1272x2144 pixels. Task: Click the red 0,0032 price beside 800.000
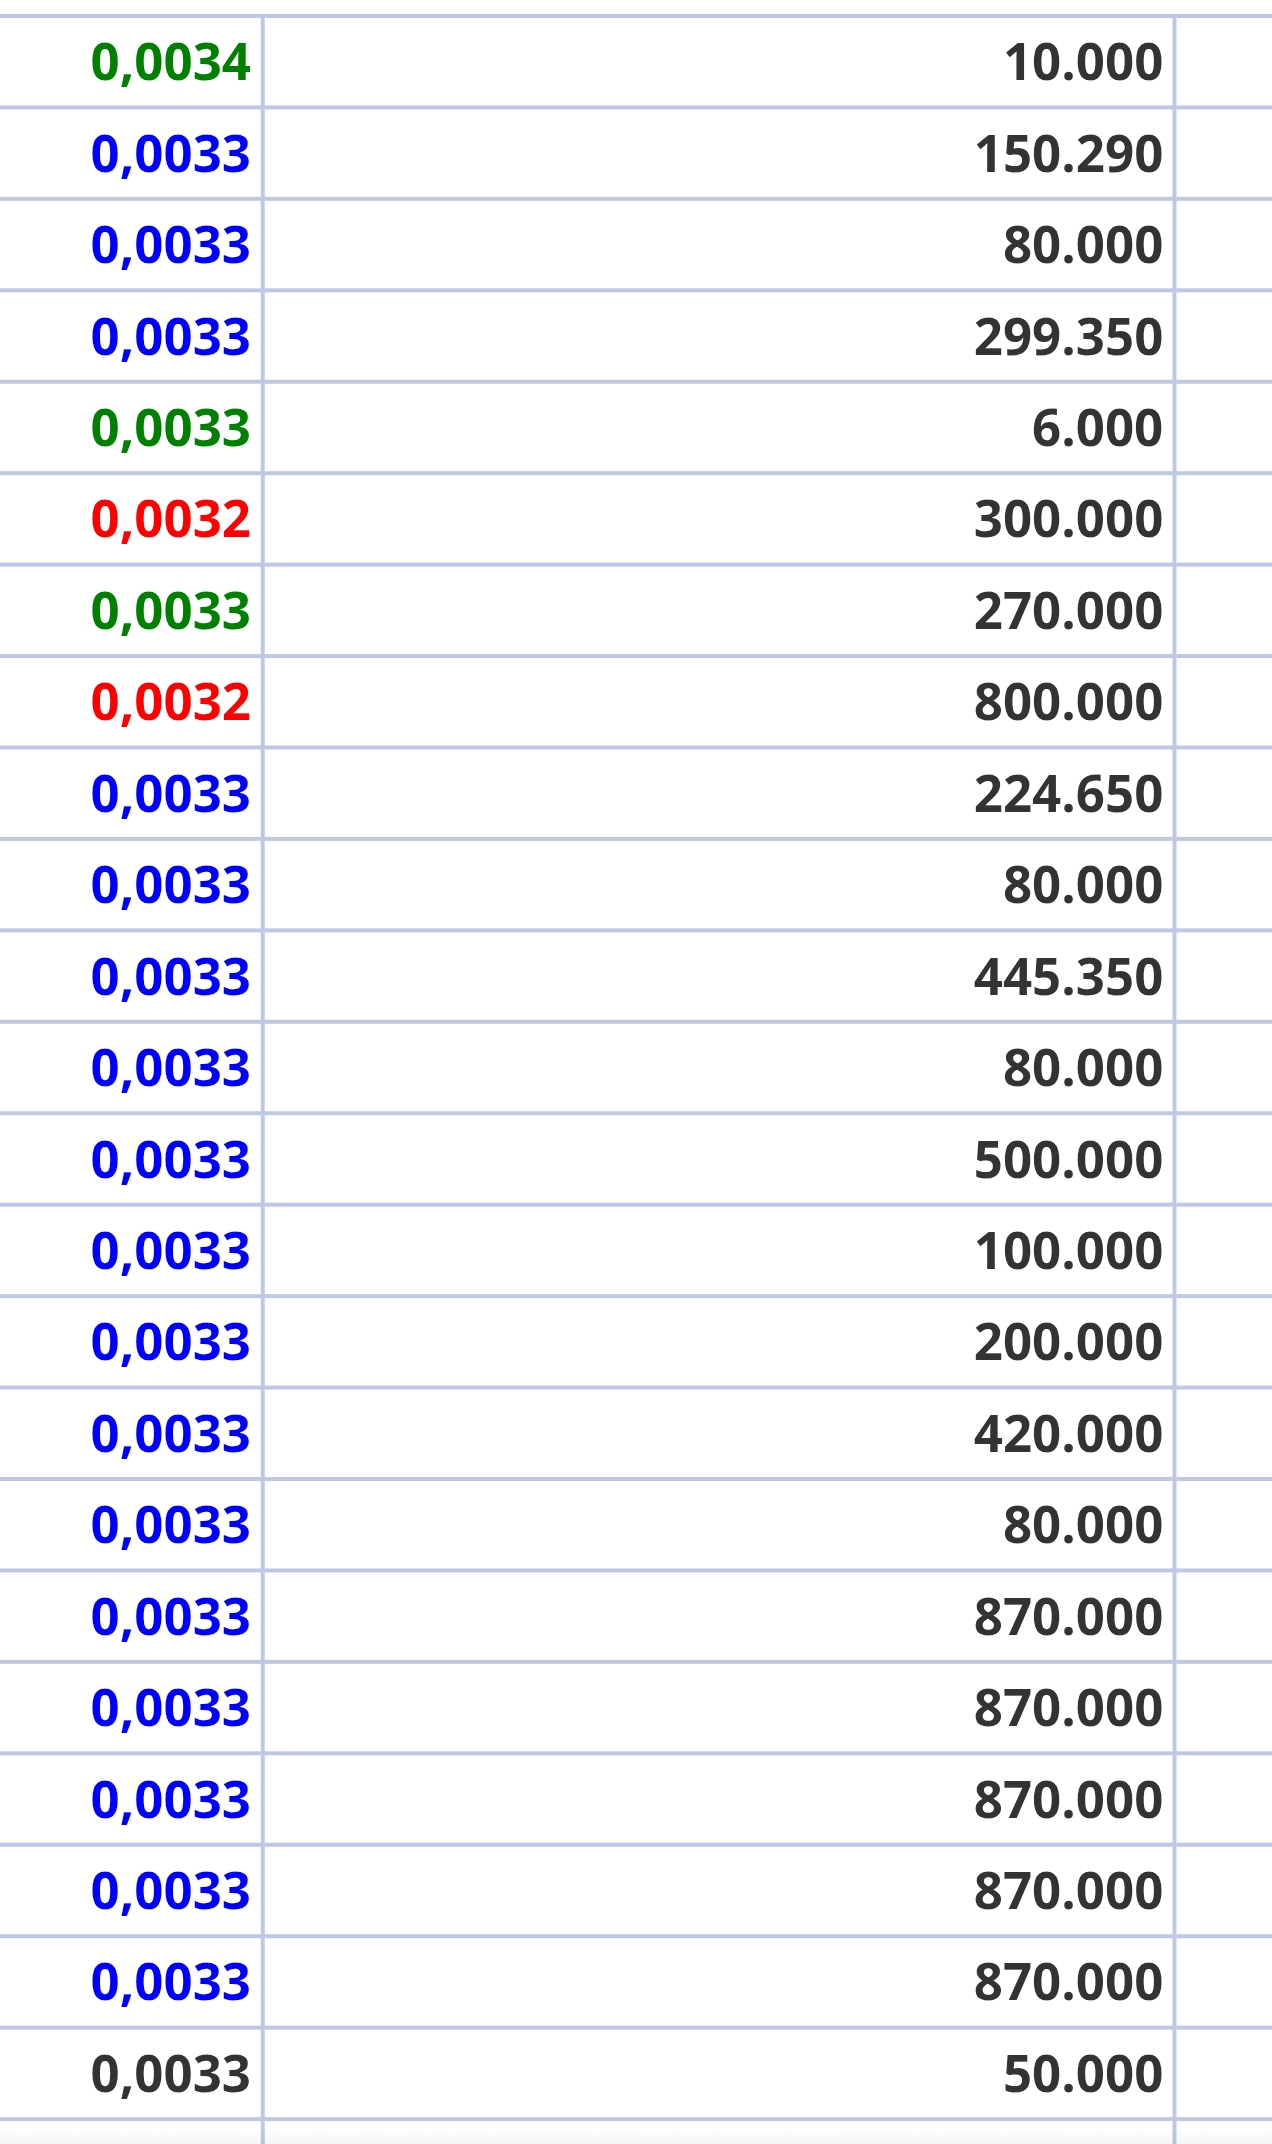click(x=170, y=703)
